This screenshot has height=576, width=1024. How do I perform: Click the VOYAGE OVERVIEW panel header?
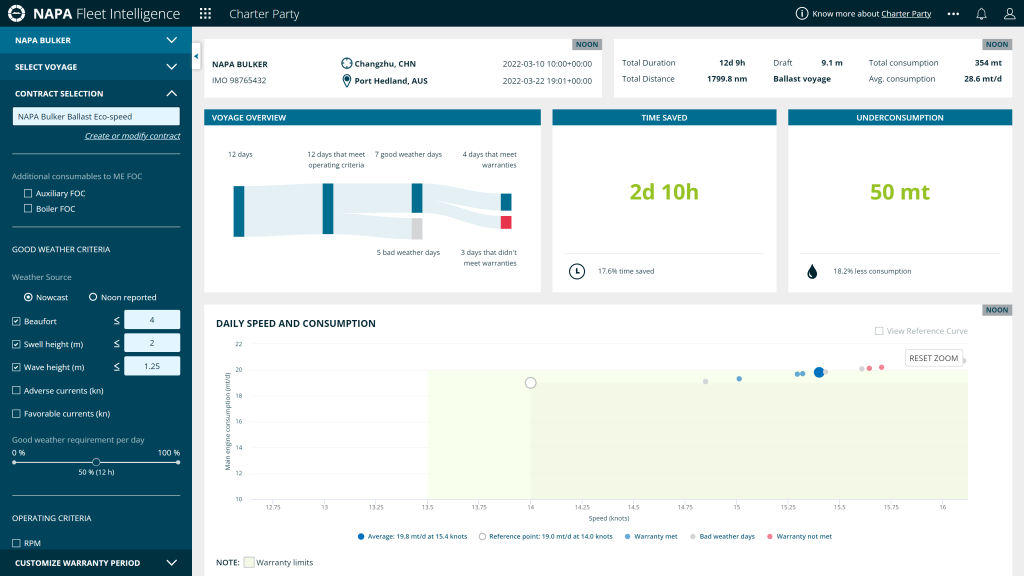coord(372,118)
